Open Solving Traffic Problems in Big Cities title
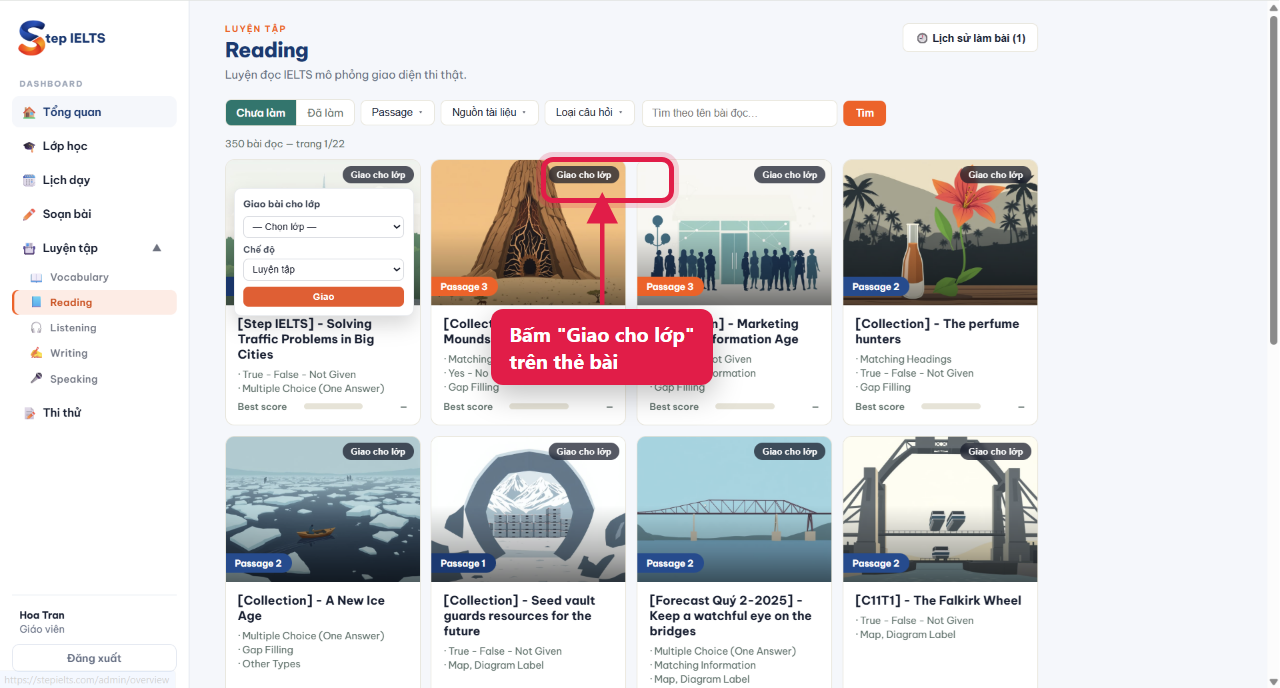This screenshot has height=688, width=1280. [x=305, y=339]
